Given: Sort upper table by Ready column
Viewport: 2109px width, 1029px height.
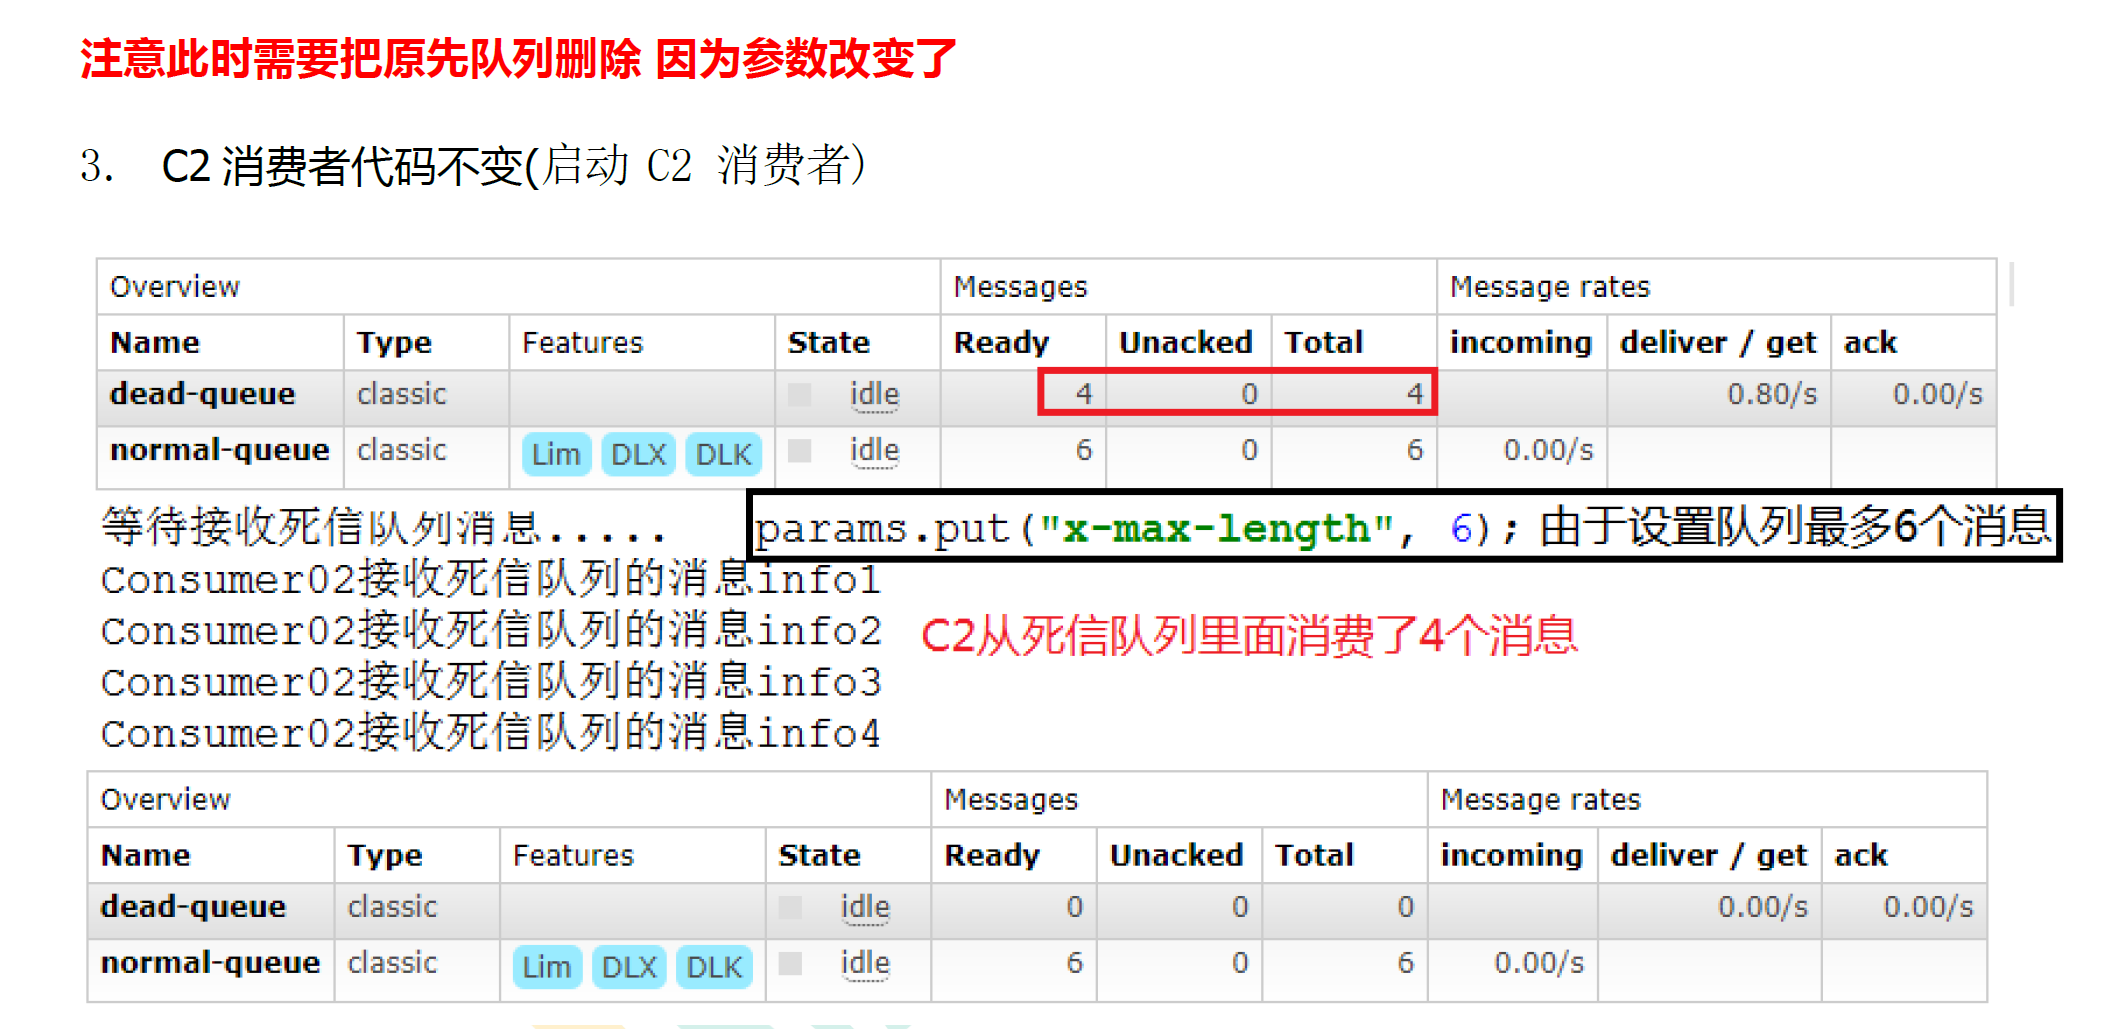Looking at the screenshot, I should pos(1001,343).
